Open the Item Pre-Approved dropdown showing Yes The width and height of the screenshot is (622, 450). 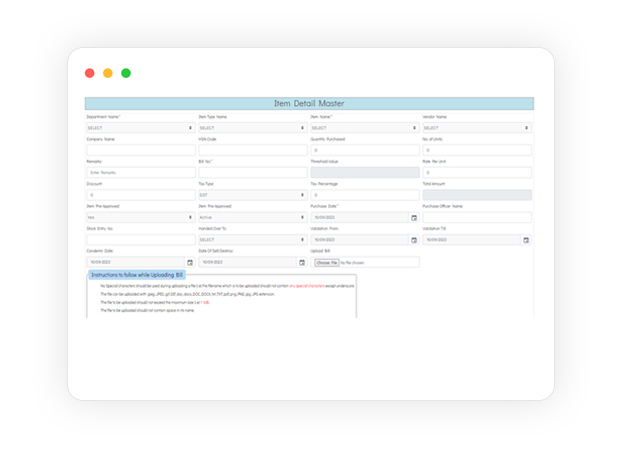141,217
